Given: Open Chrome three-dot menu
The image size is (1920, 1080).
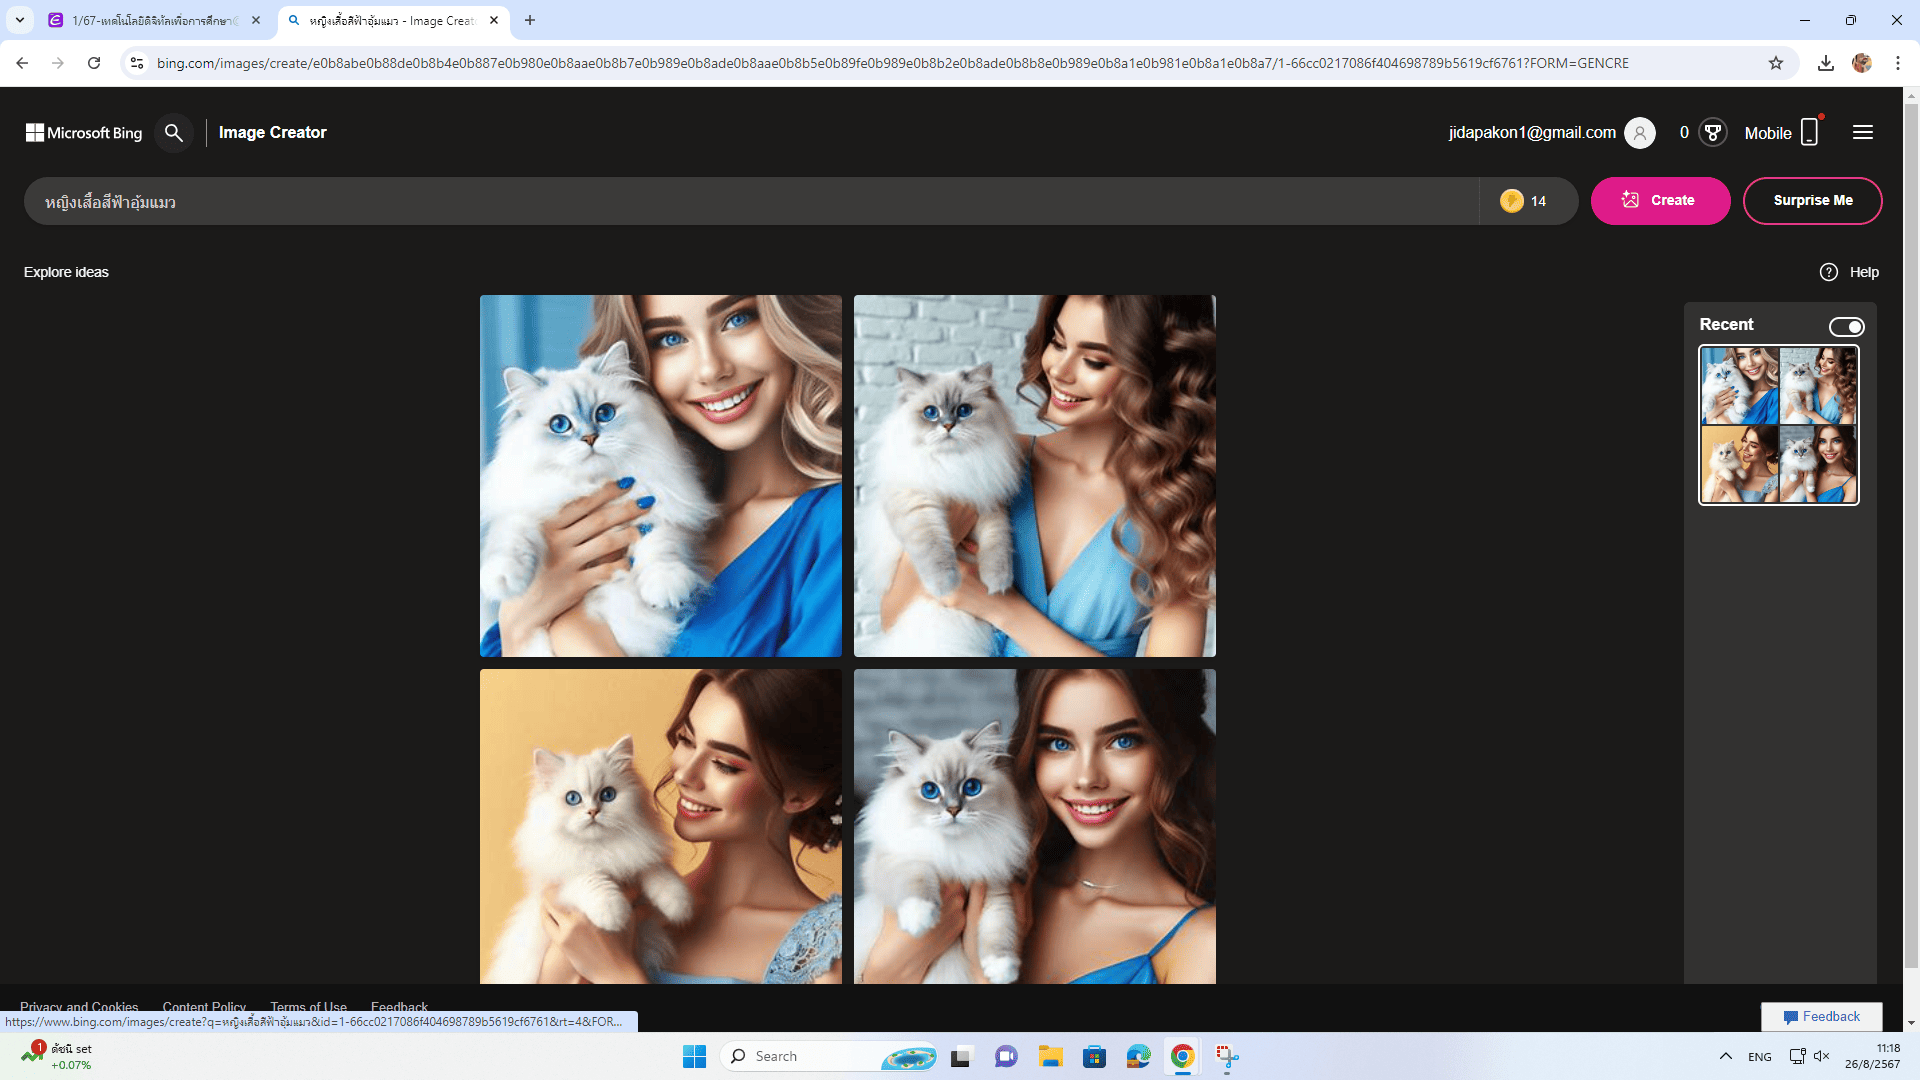Looking at the screenshot, I should click(1898, 63).
